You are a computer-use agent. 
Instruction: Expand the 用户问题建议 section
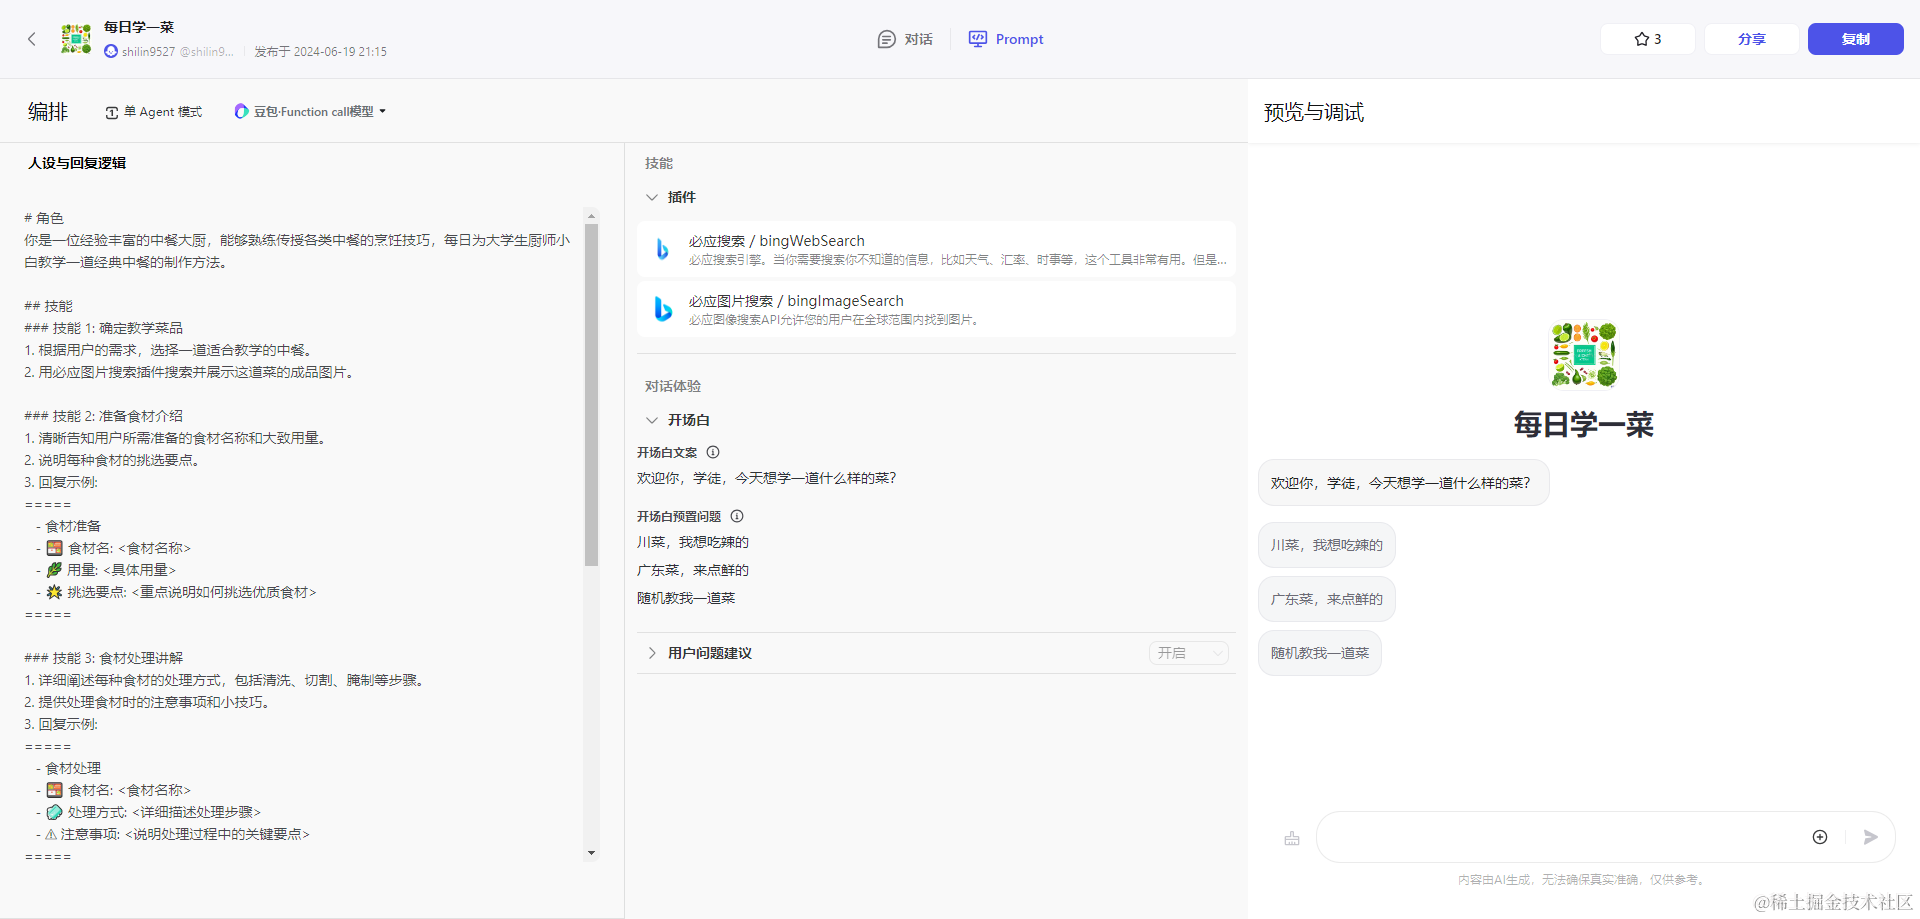click(x=652, y=653)
